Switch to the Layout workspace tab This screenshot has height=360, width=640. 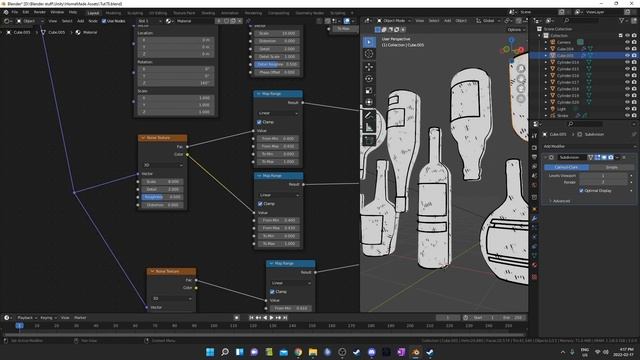point(93,13)
